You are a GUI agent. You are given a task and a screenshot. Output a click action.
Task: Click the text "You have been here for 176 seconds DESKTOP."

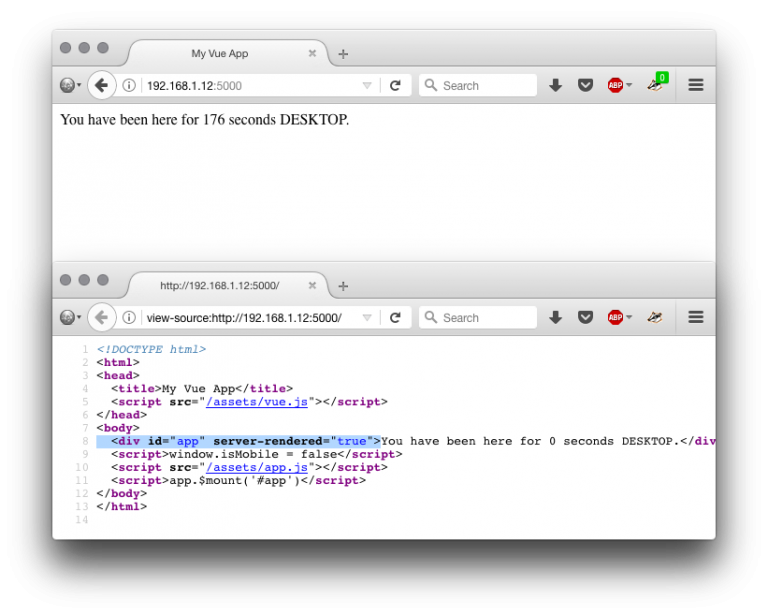coord(205,119)
